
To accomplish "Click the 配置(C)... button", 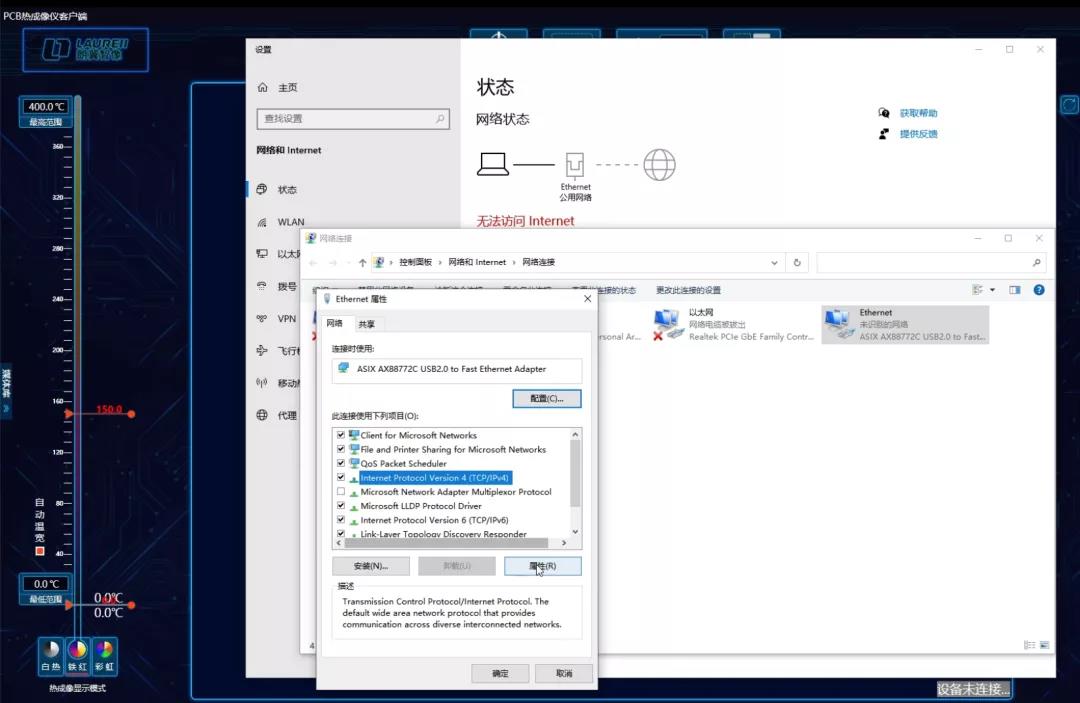I will (x=547, y=399).
